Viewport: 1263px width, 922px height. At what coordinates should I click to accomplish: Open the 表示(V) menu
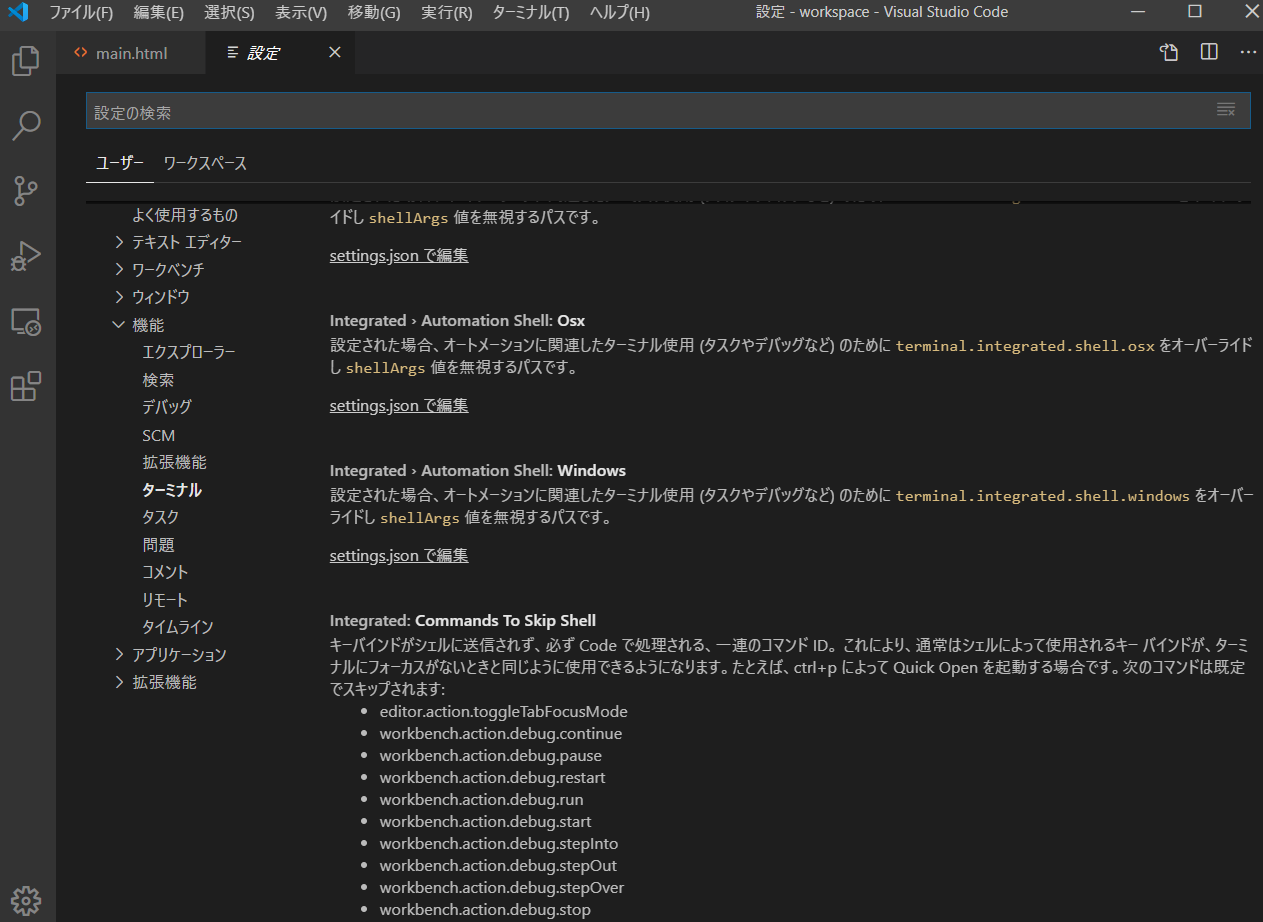point(301,12)
